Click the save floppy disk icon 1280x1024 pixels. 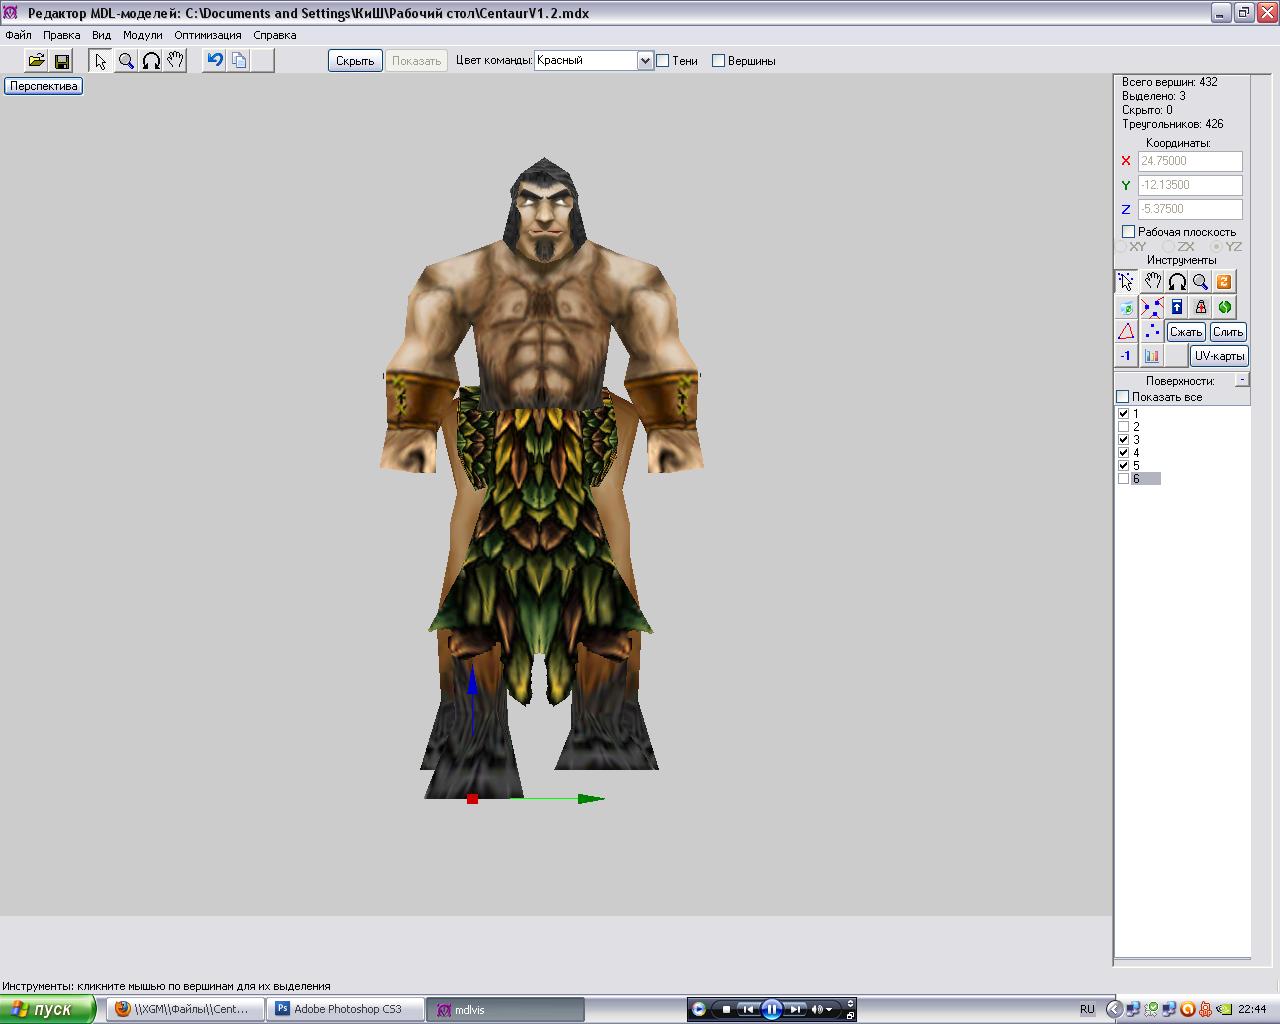[62, 61]
